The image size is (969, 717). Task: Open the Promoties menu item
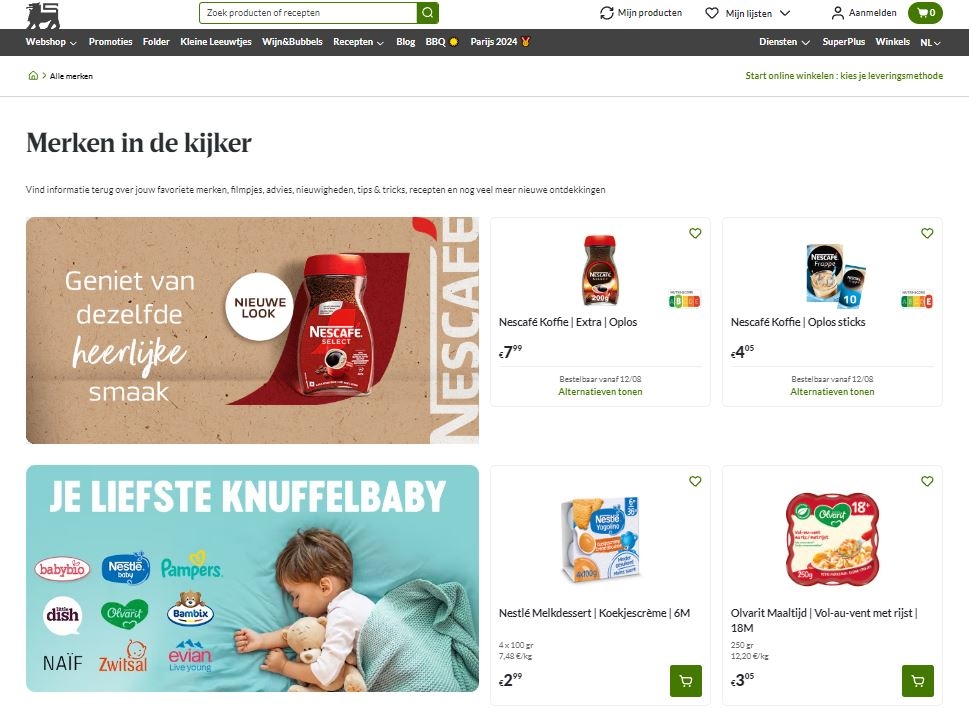tap(111, 42)
